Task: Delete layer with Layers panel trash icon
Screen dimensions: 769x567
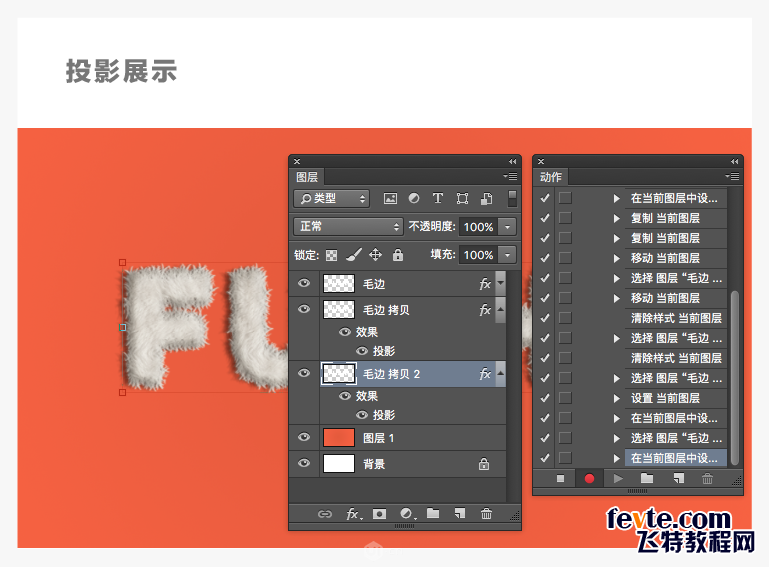Action: (487, 514)
